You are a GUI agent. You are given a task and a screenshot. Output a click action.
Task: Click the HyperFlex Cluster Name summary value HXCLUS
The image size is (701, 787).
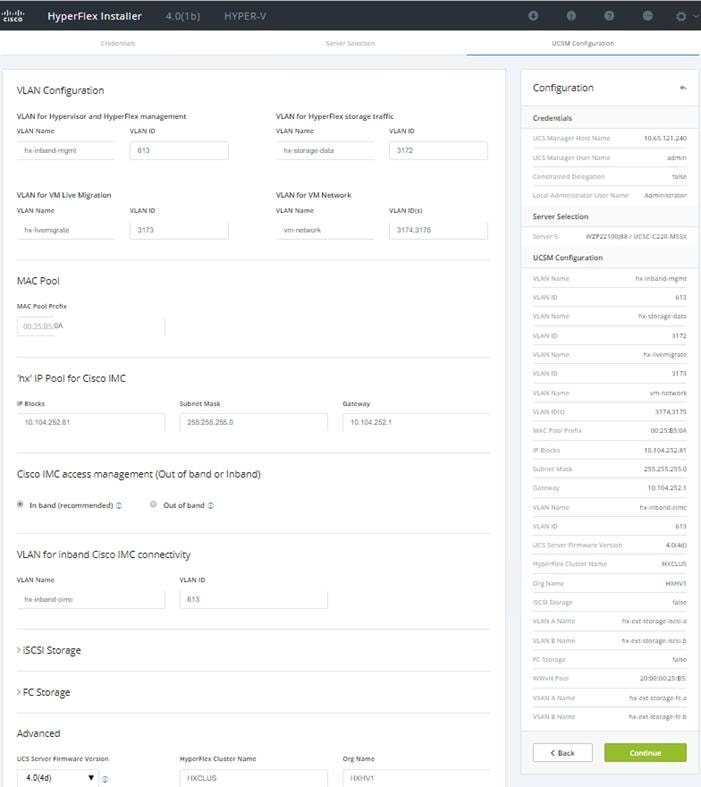pos(674,564)
